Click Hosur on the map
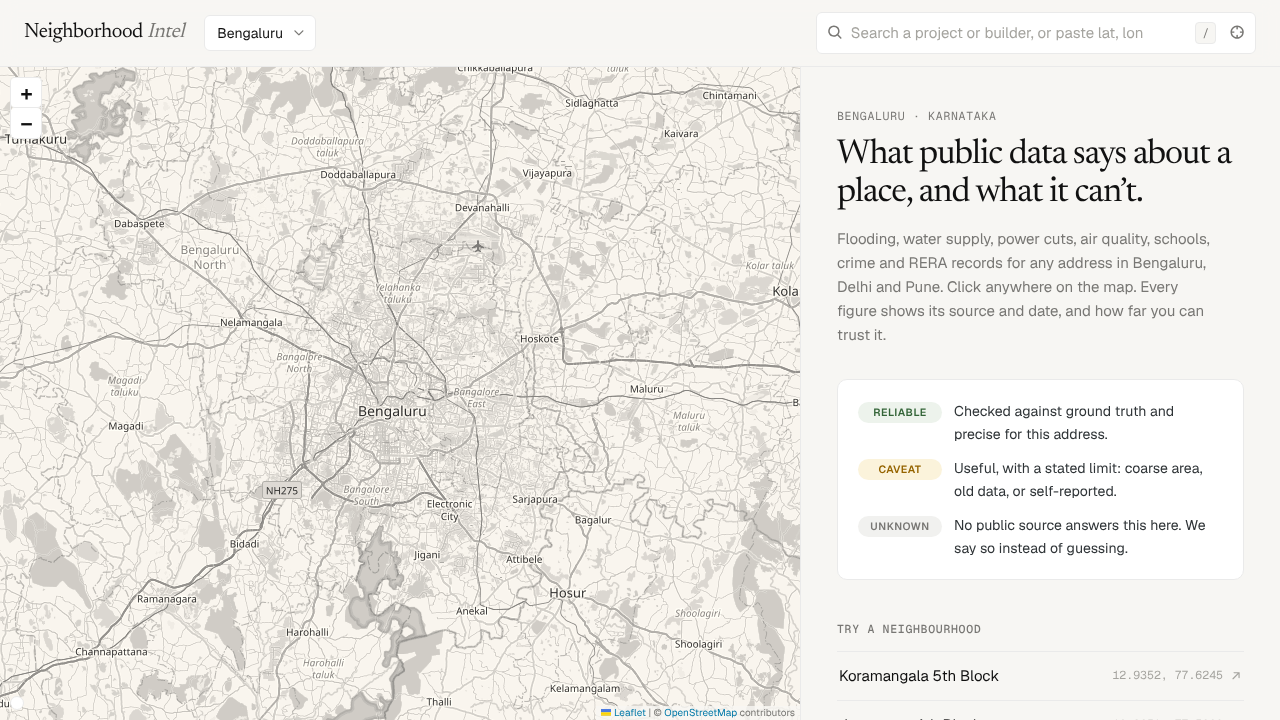This screenshot has width=1280, height=720. pyautogui.click(x=567, y=593)
